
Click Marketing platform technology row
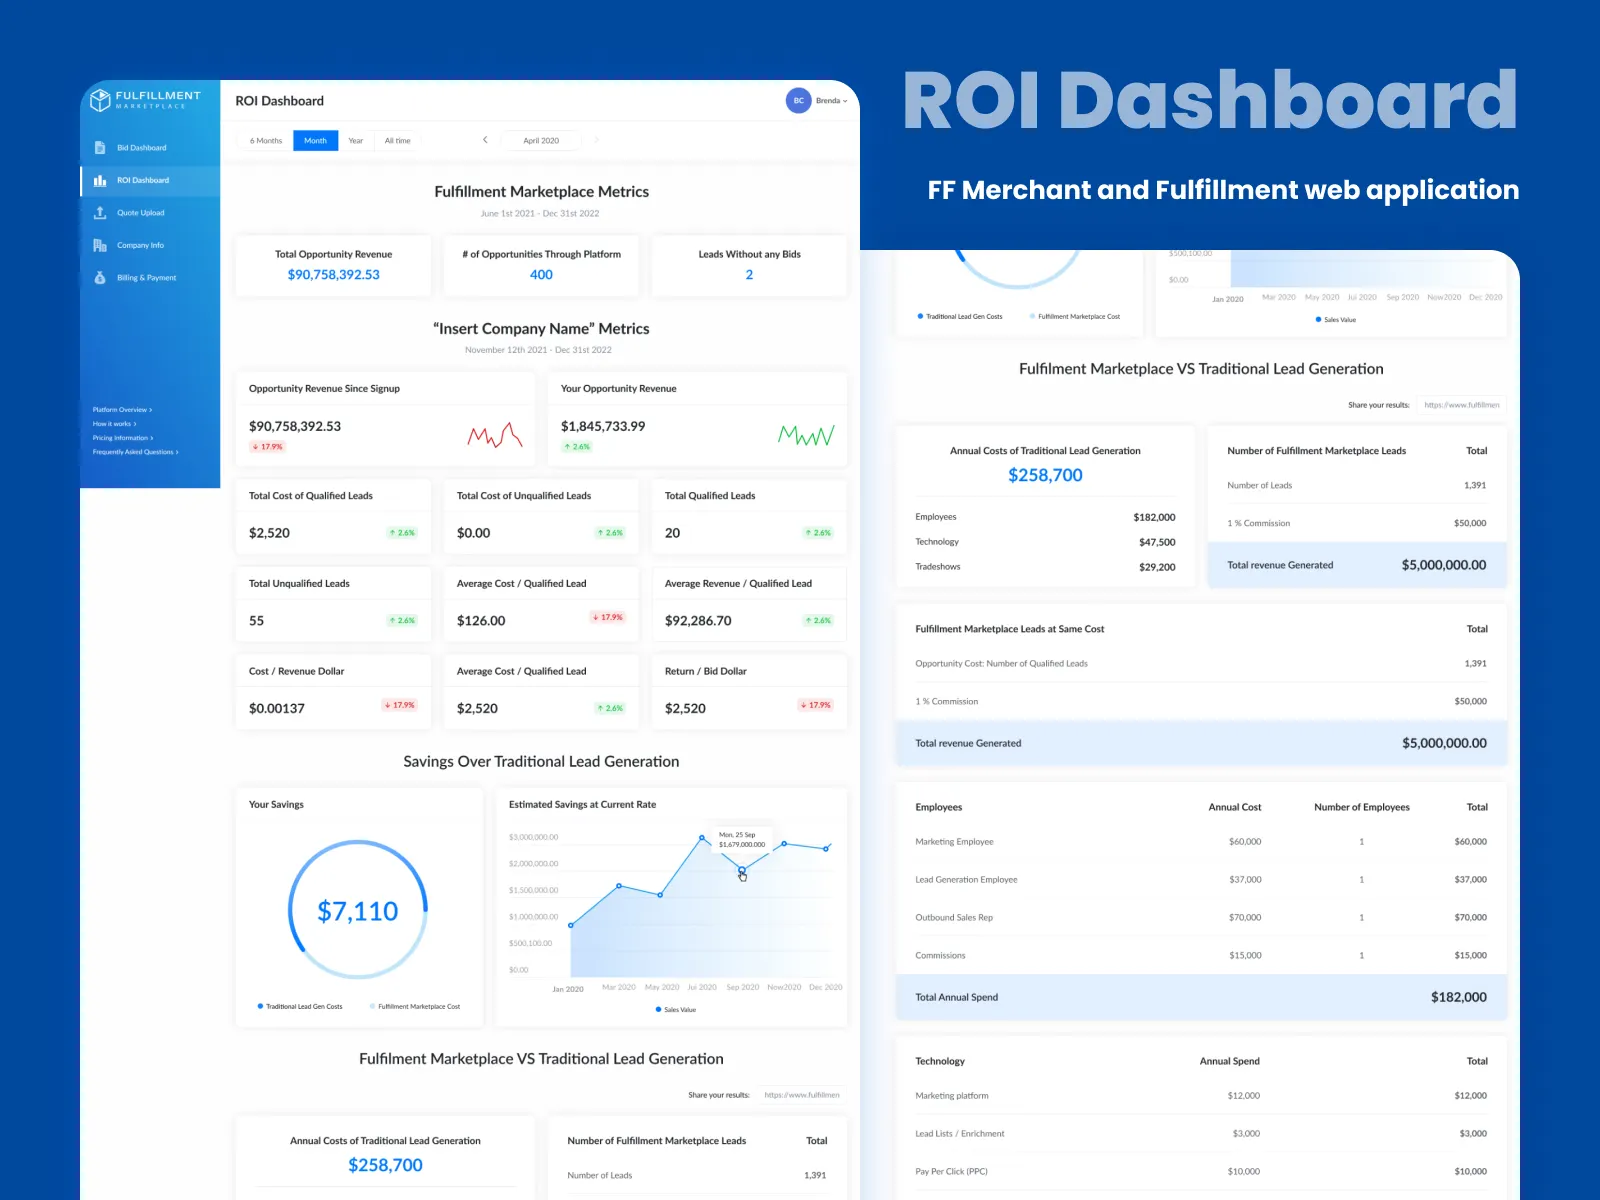(1201, 1096)
